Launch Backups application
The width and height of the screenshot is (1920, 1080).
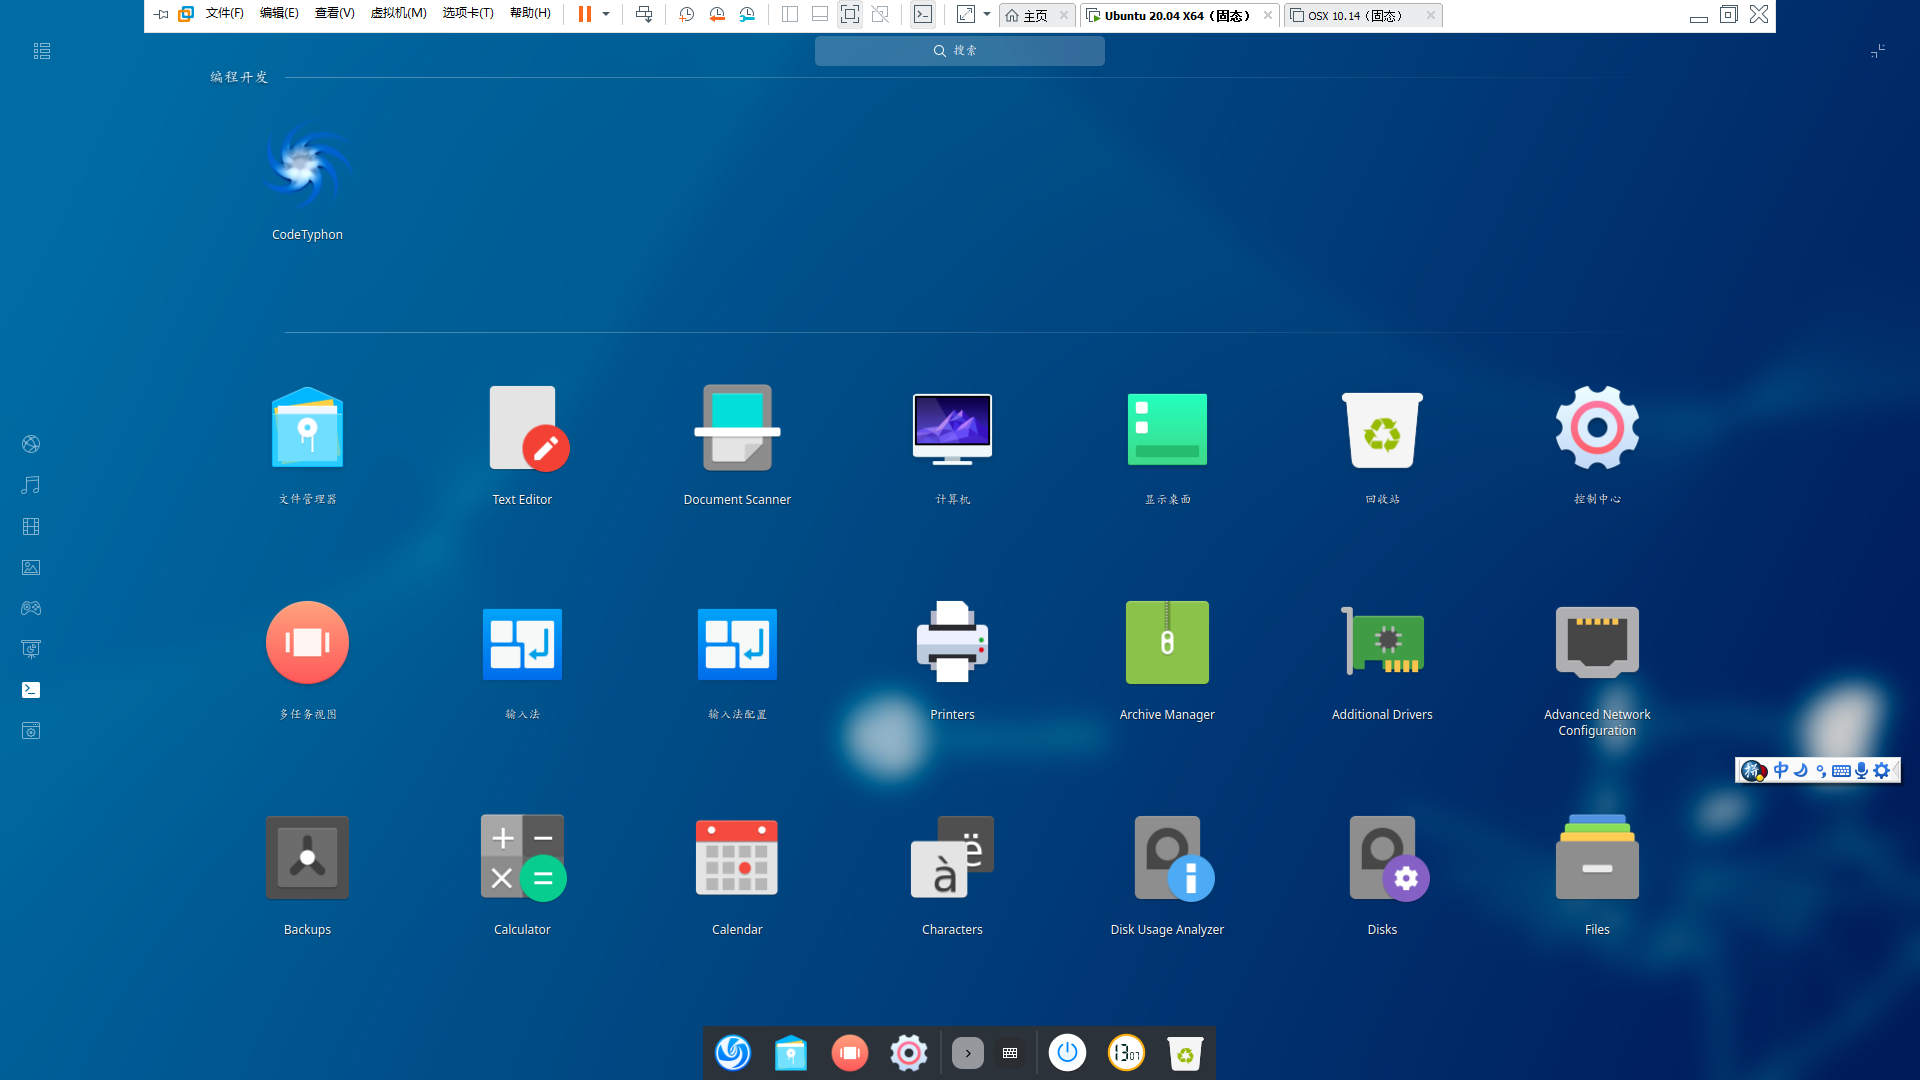pyautogui.click(x=307, y=859)
